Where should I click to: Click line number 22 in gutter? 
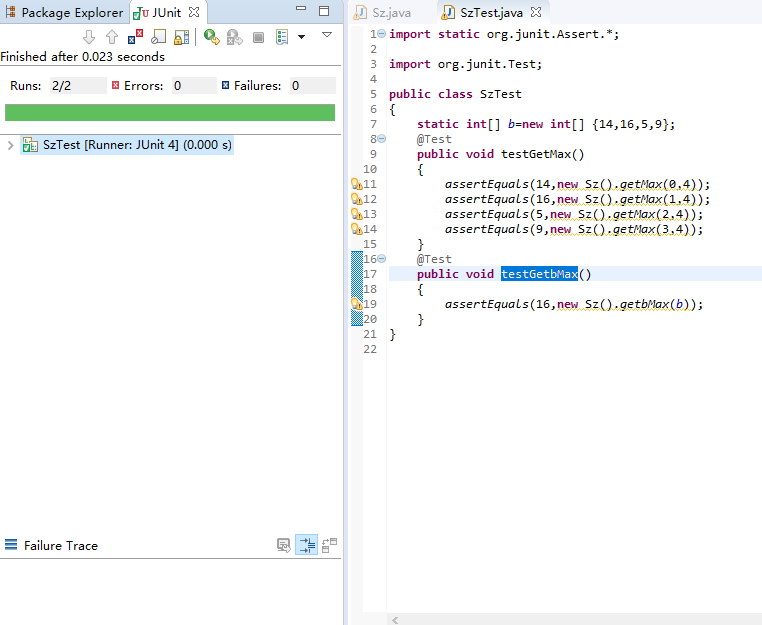pyautogui.click(x=370, y=349)
